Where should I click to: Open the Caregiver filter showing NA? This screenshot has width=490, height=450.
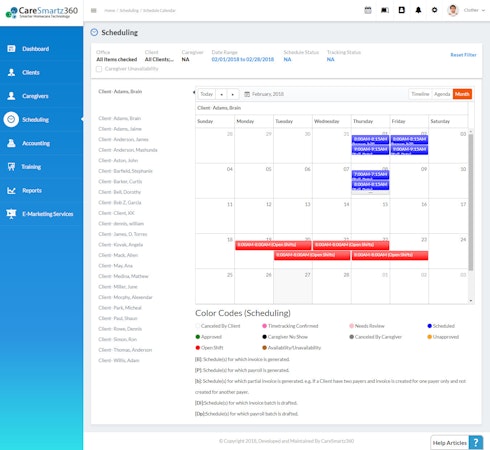185,59
